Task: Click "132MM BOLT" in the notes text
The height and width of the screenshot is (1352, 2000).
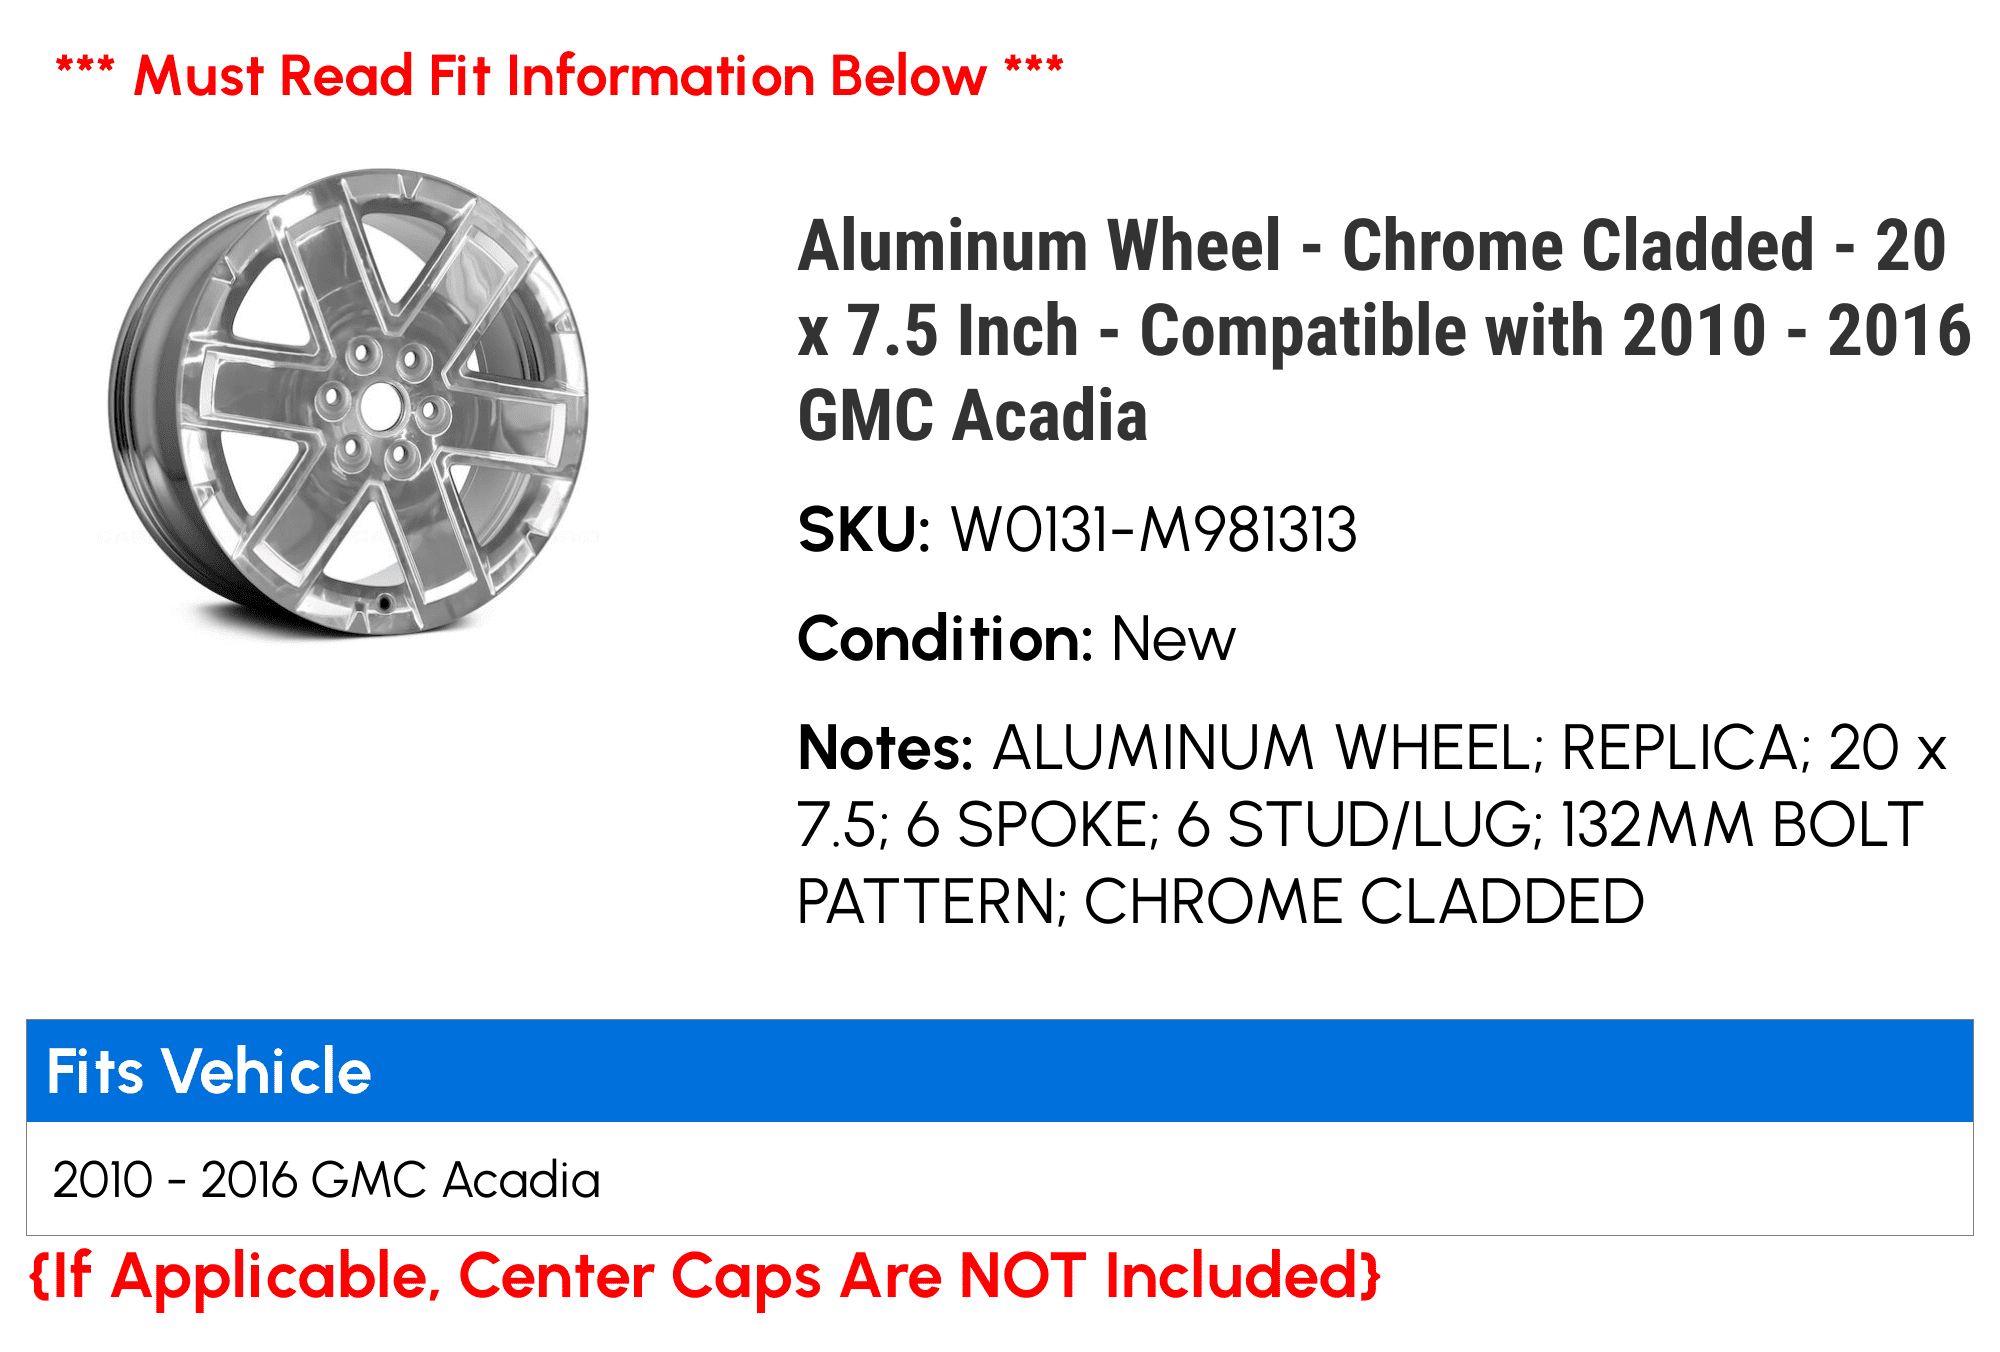Action: point(1741,825)
